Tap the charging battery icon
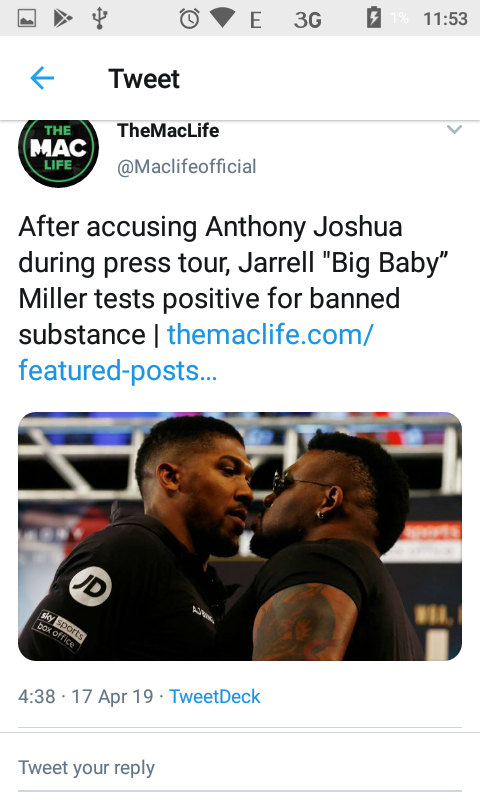 point(374,18)
